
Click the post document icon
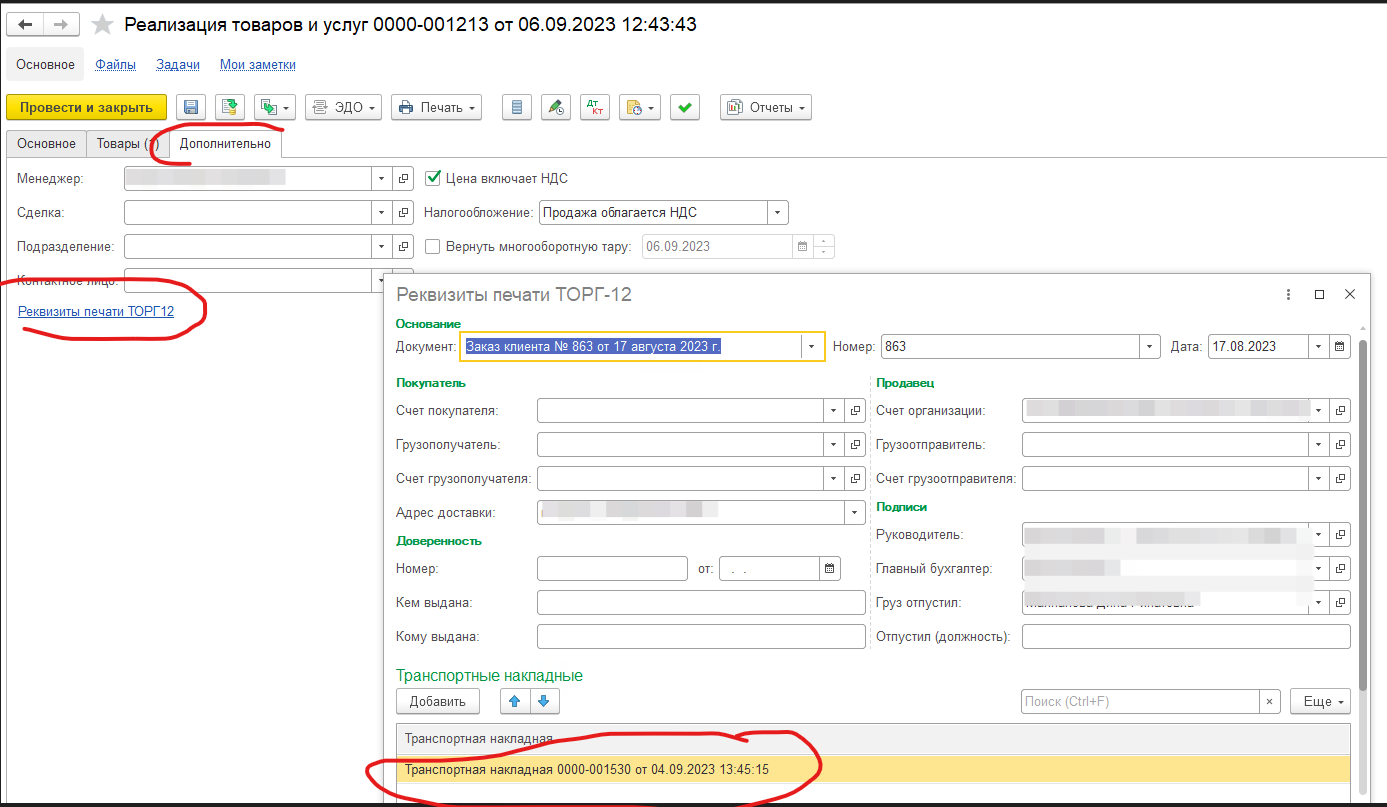[230, 108]
